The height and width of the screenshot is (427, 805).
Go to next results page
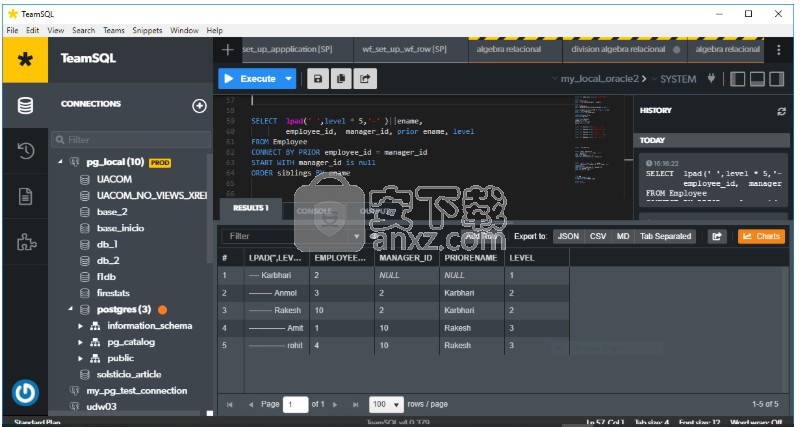click(x=335, y=404)
